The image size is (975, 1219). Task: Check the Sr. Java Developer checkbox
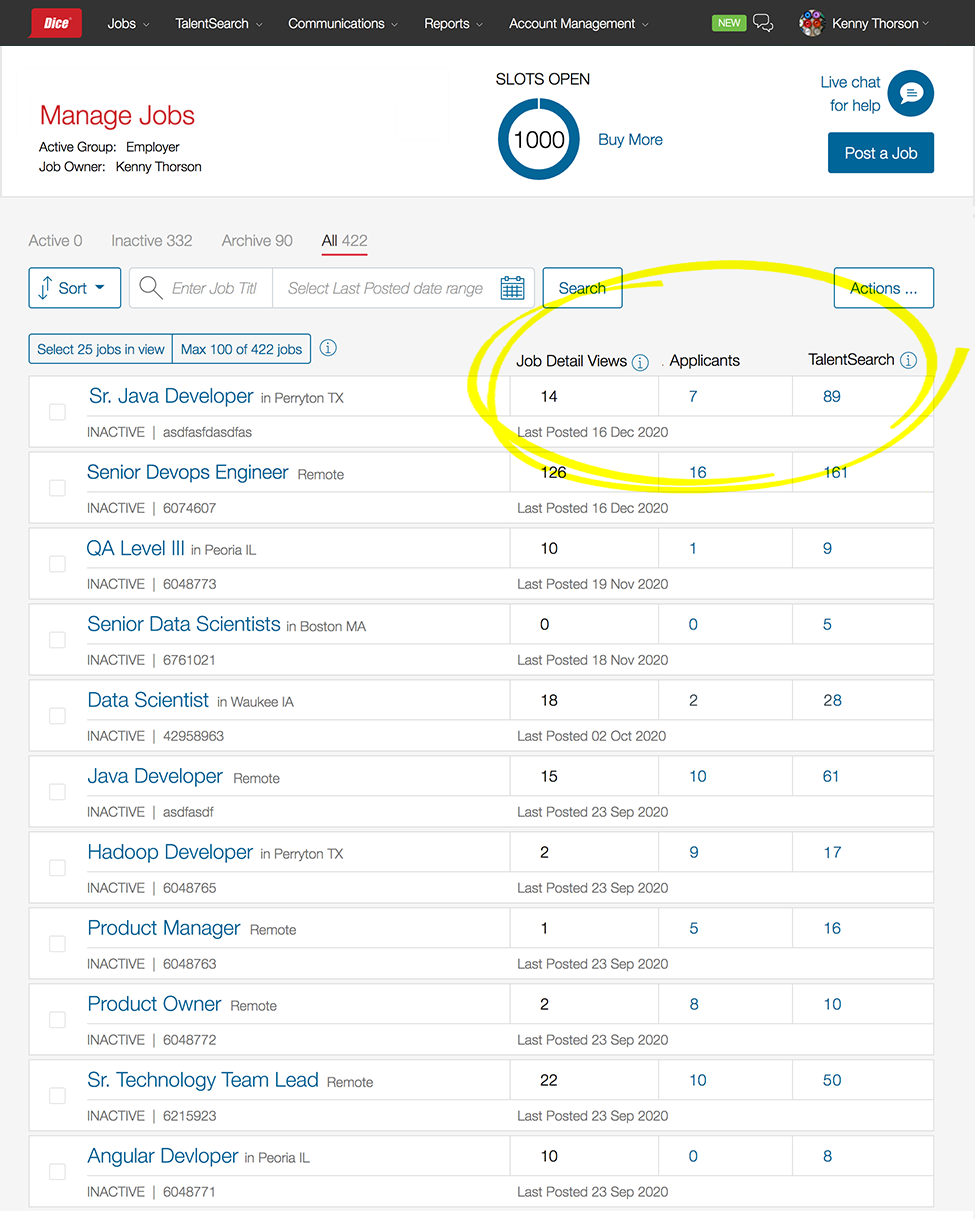58,412
